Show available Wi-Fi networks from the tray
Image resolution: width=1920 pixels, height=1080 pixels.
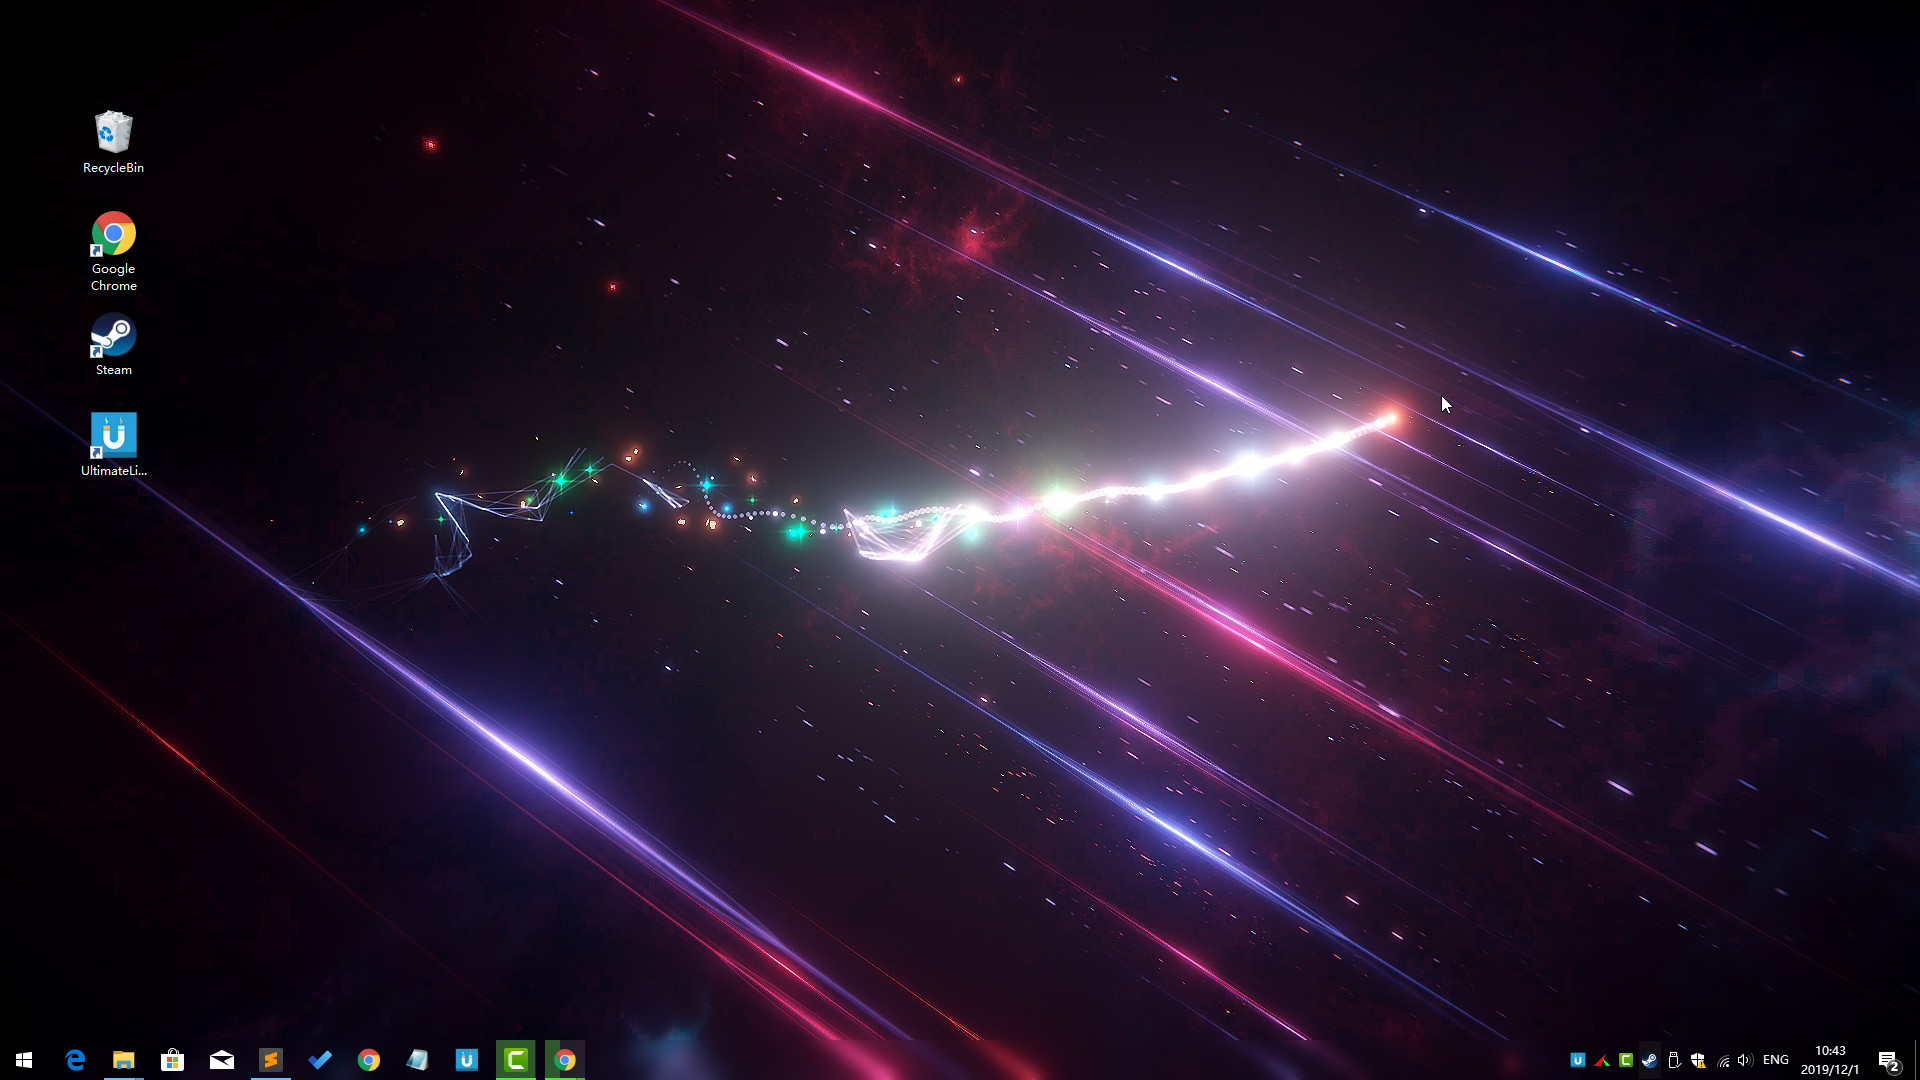(x=1721, y=1060)
